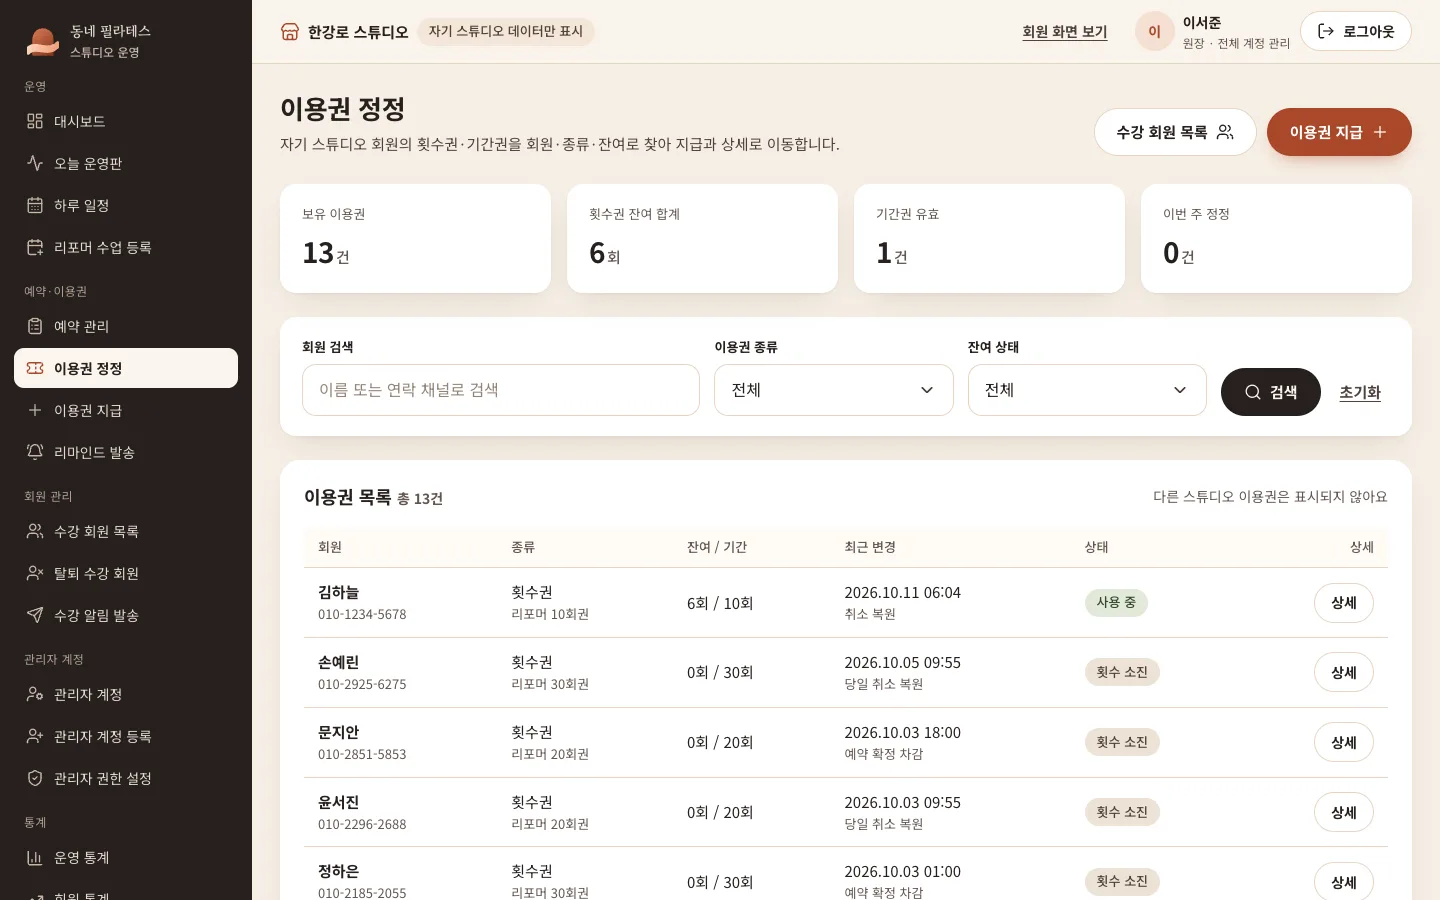Click 6회 / 10회 remaining cell
Viewport: 1440px width, 900px height.
click(x=720, y=603)
